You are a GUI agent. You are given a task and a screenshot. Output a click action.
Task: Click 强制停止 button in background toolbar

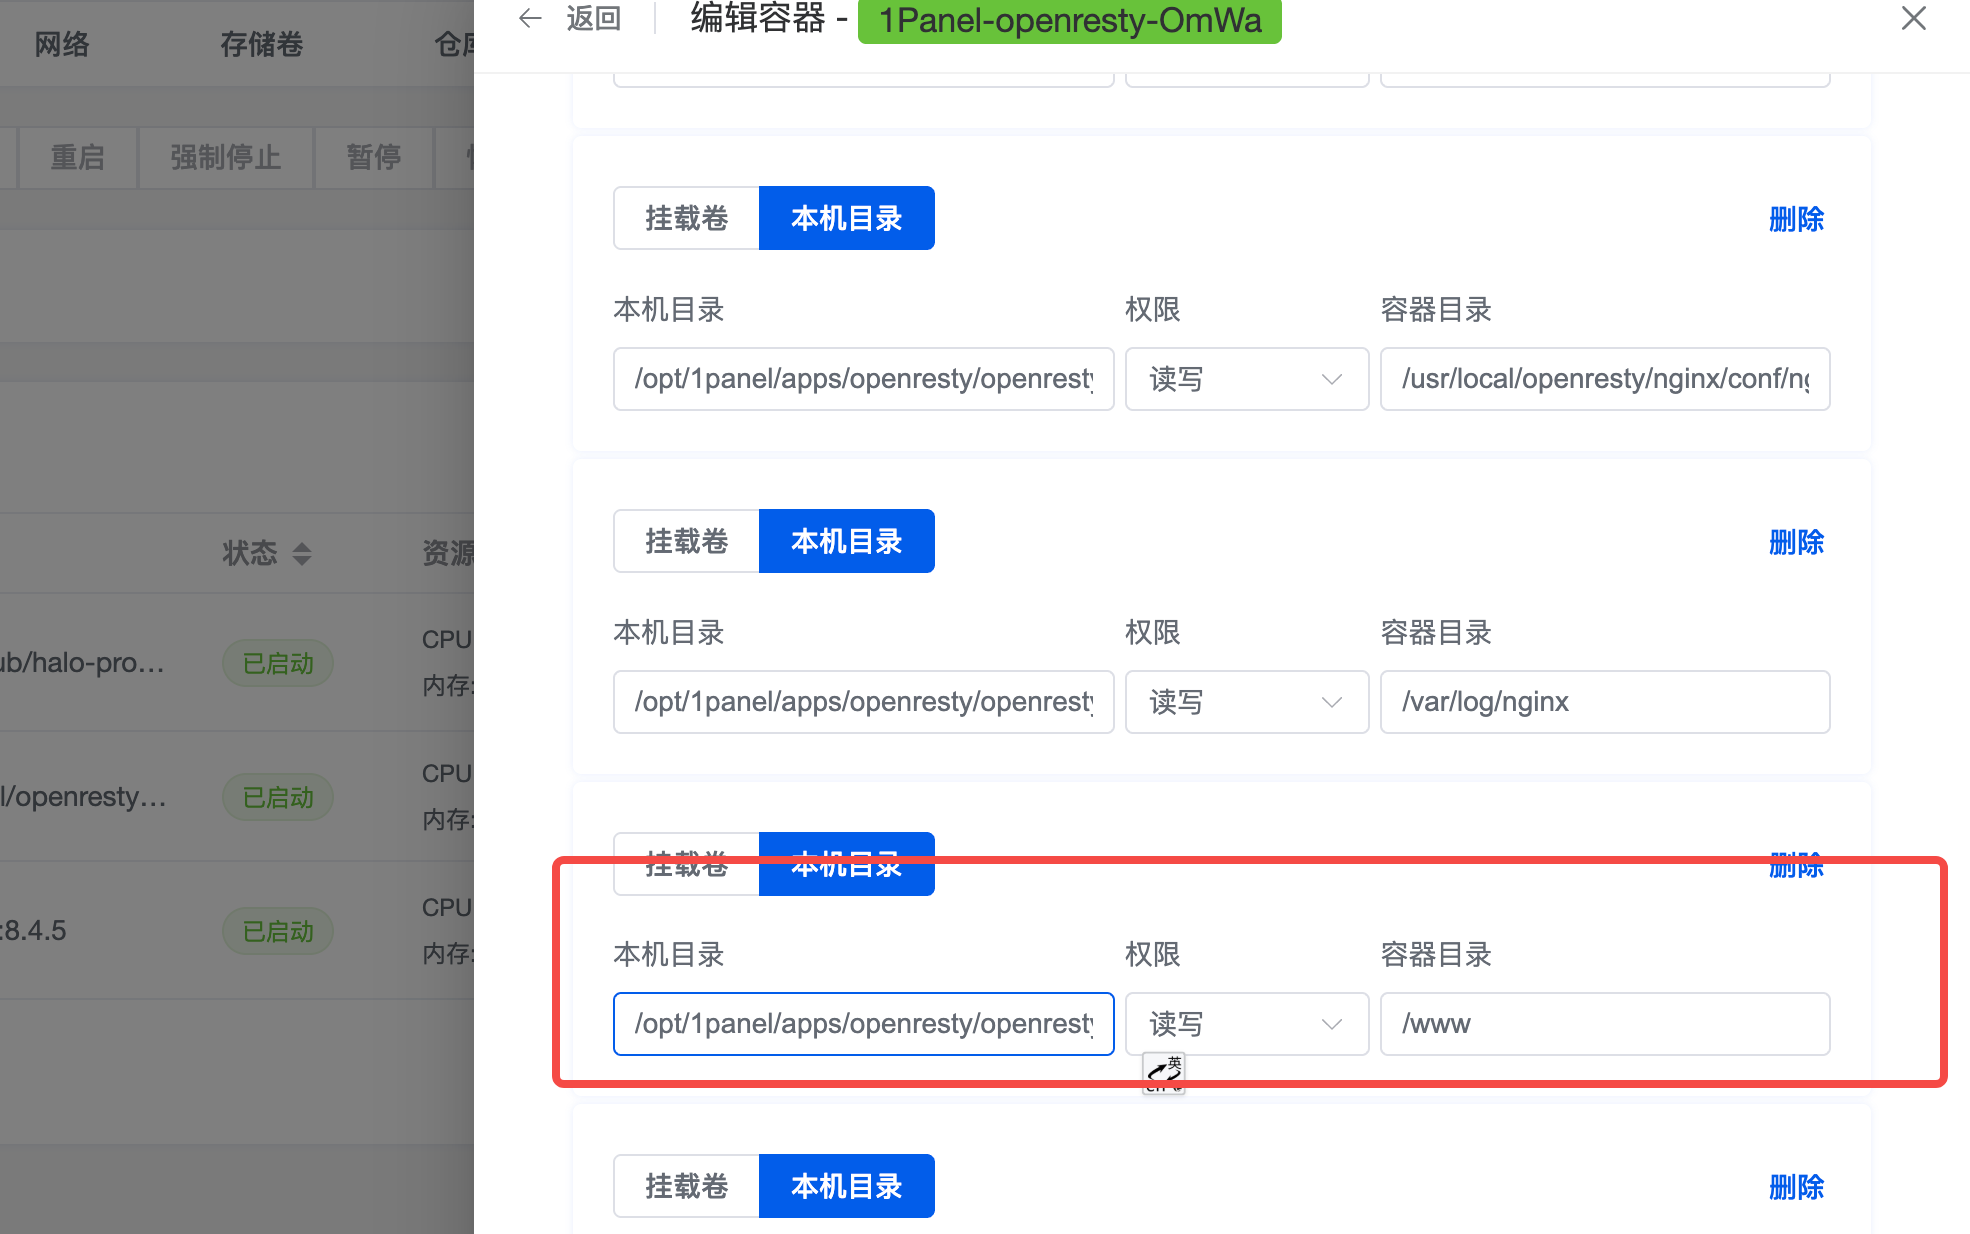226,157
